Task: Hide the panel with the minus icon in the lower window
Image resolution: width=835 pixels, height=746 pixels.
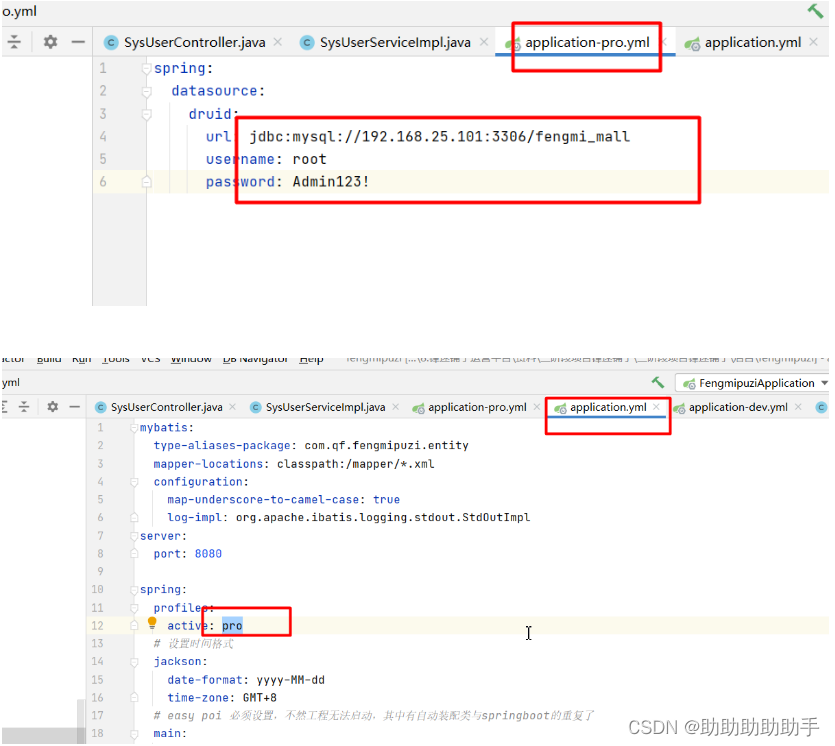Action: (75, 407)
